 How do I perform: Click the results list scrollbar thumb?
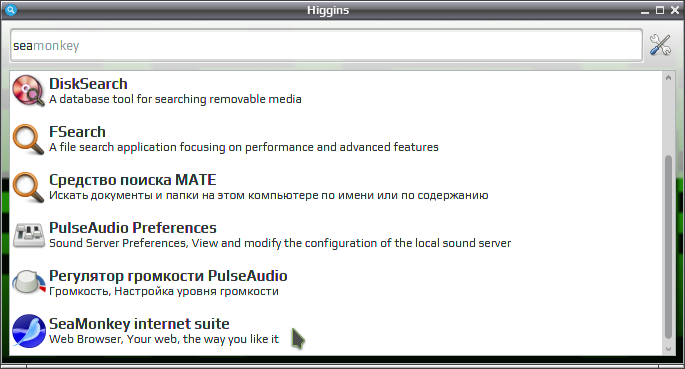tap(668, 247)
